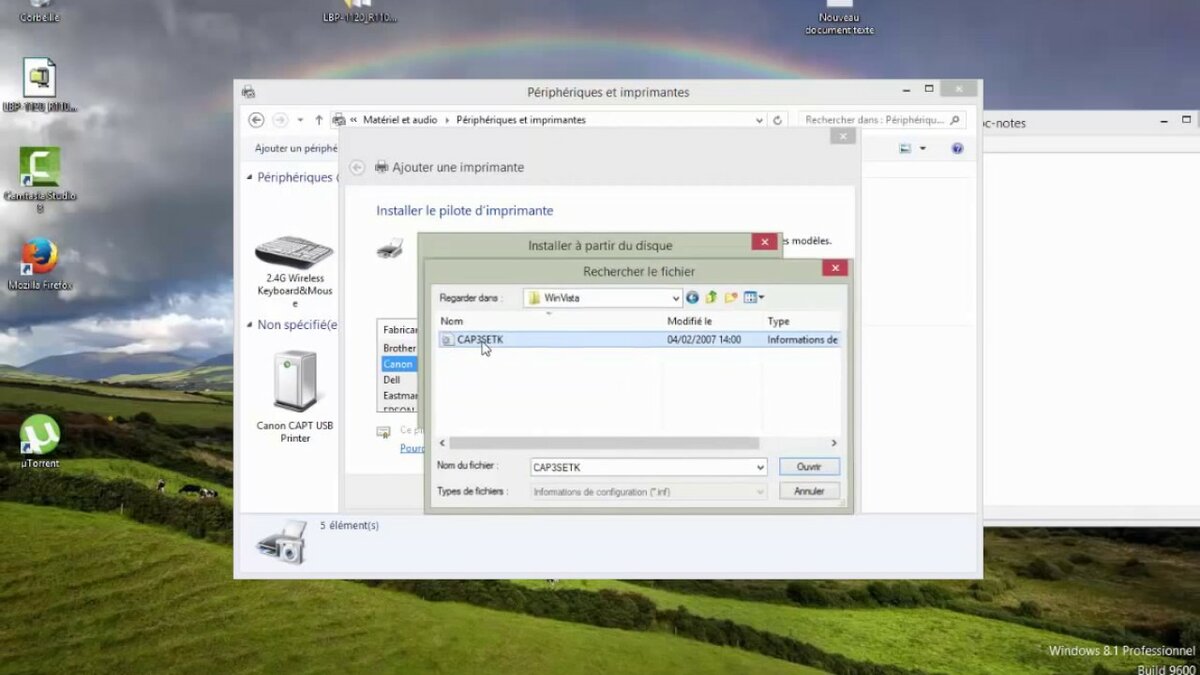Click the change view icon in toolbar
Screen dimensions: 1200x675
905,148
